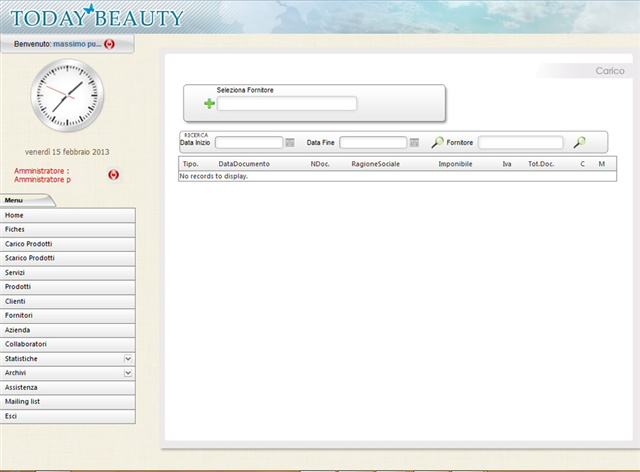Open the Fornitori section

pyautogui.click(x=67, y=316)
